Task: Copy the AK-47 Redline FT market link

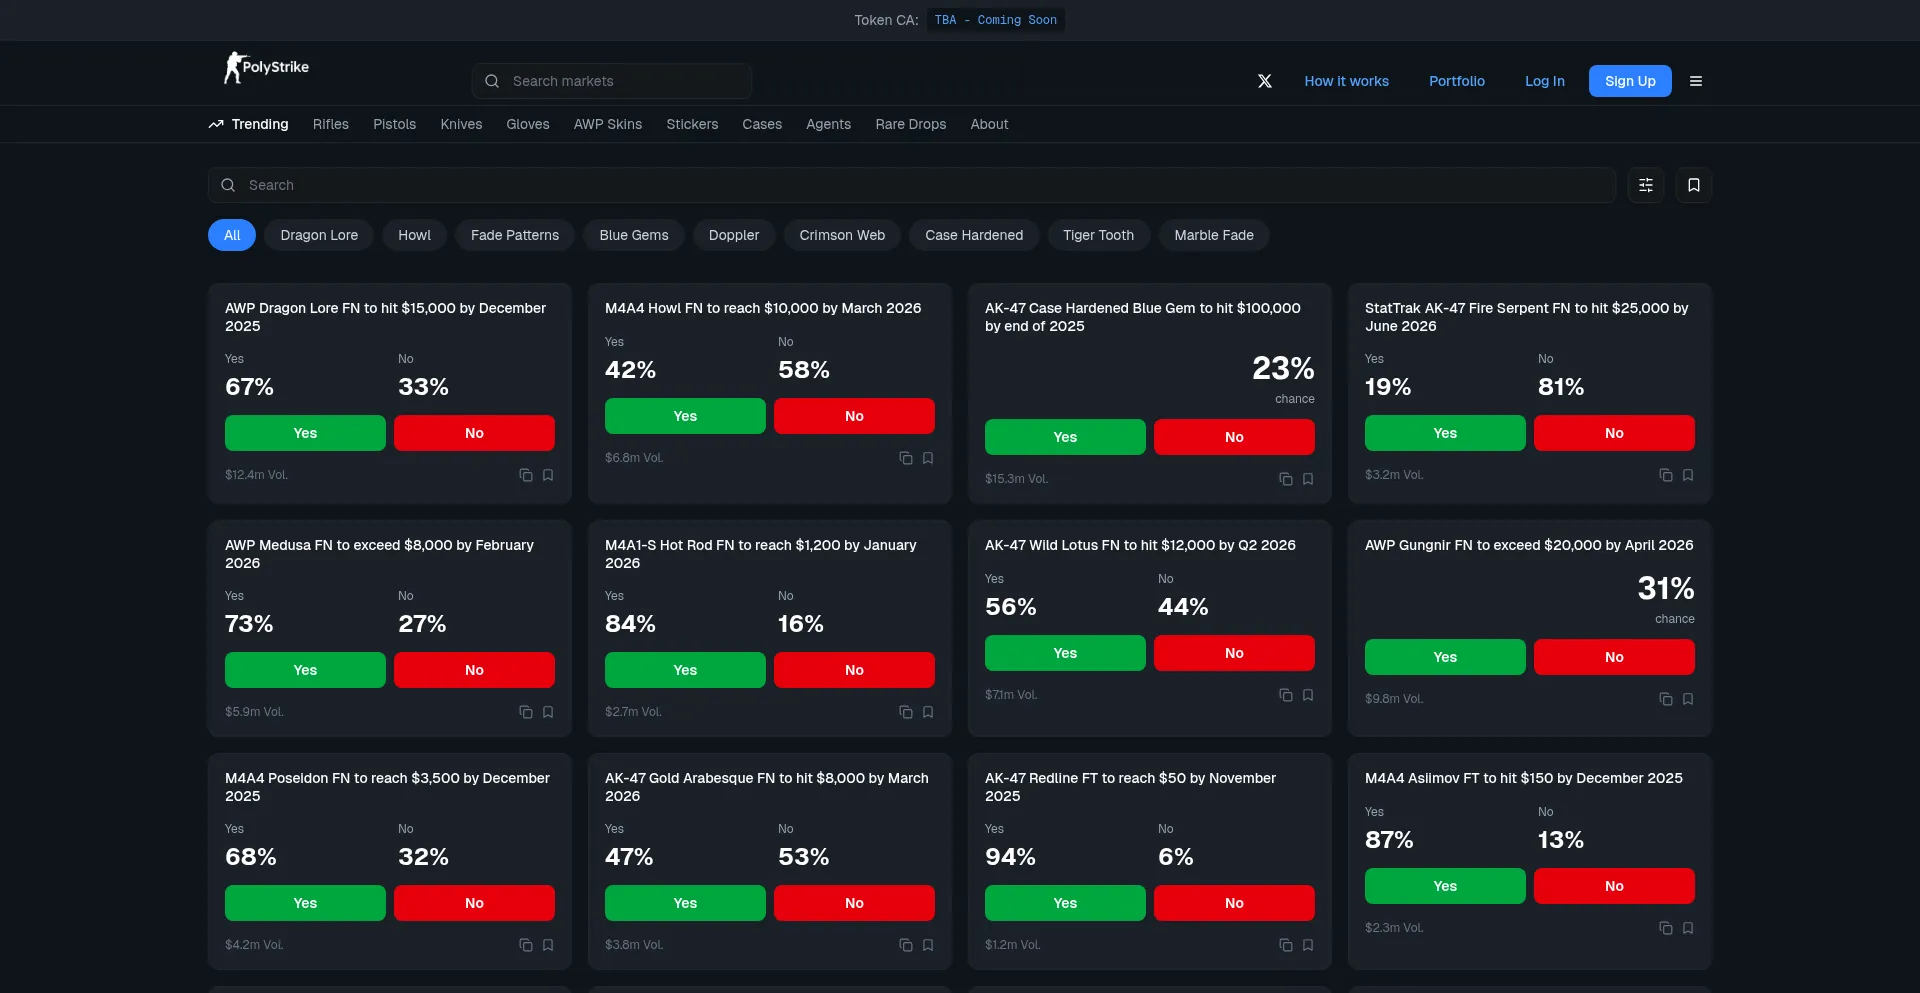Action: (1286, 945)
